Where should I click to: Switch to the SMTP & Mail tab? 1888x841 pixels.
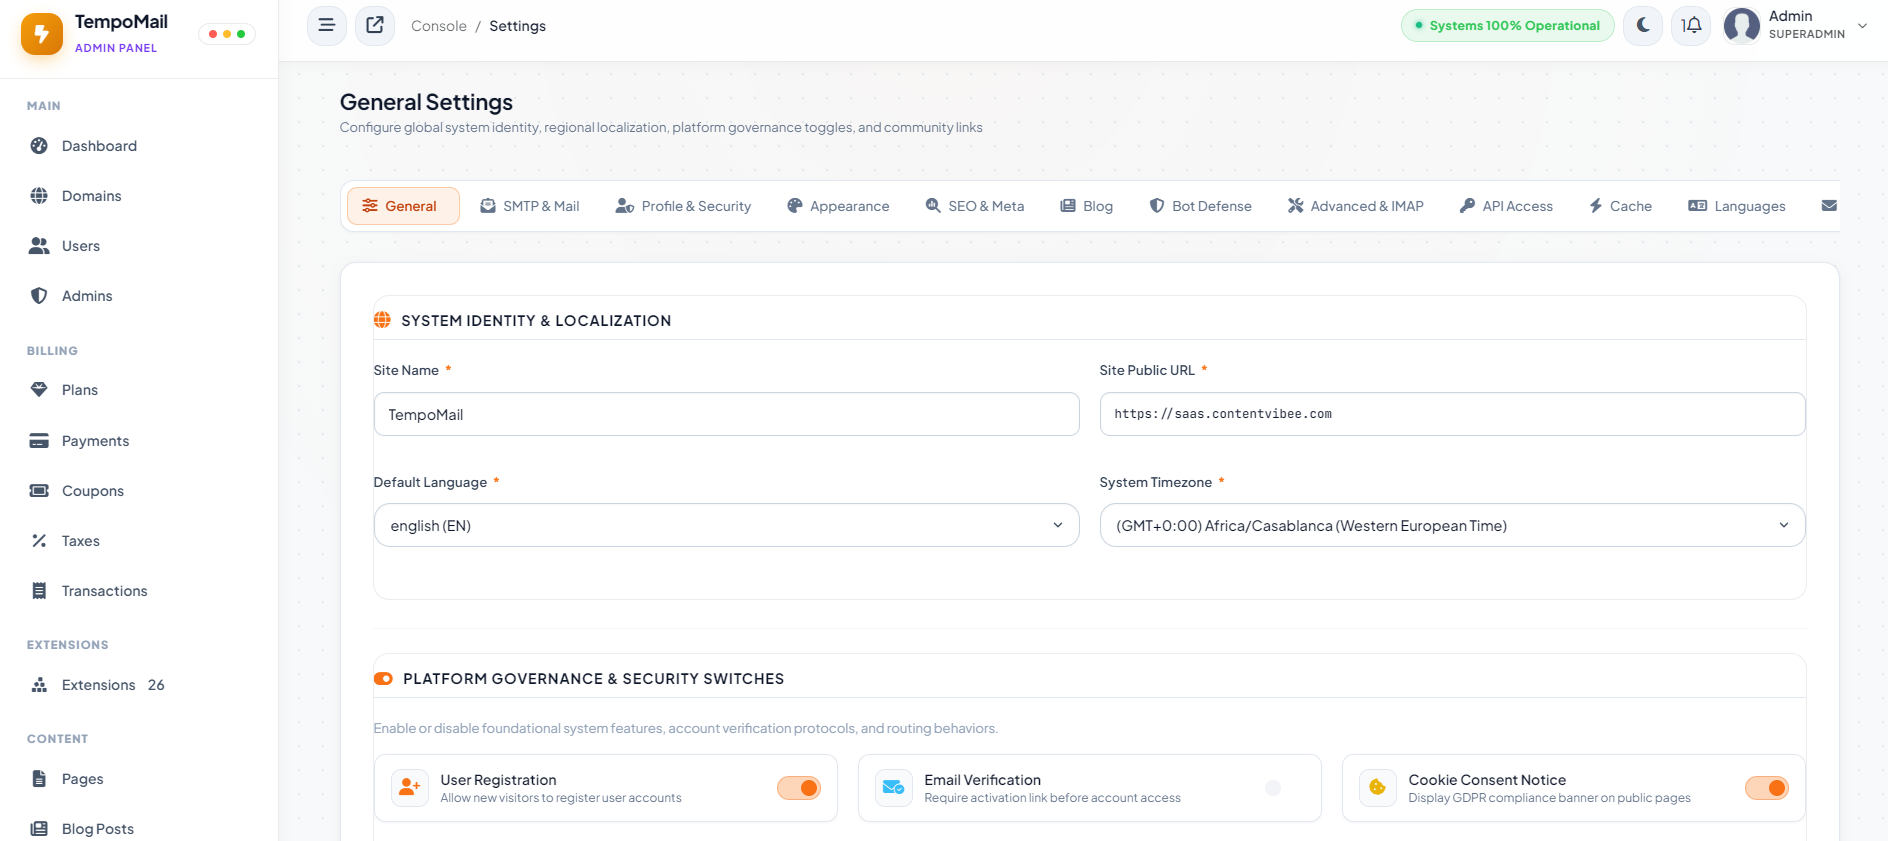(x=530, y=206)
